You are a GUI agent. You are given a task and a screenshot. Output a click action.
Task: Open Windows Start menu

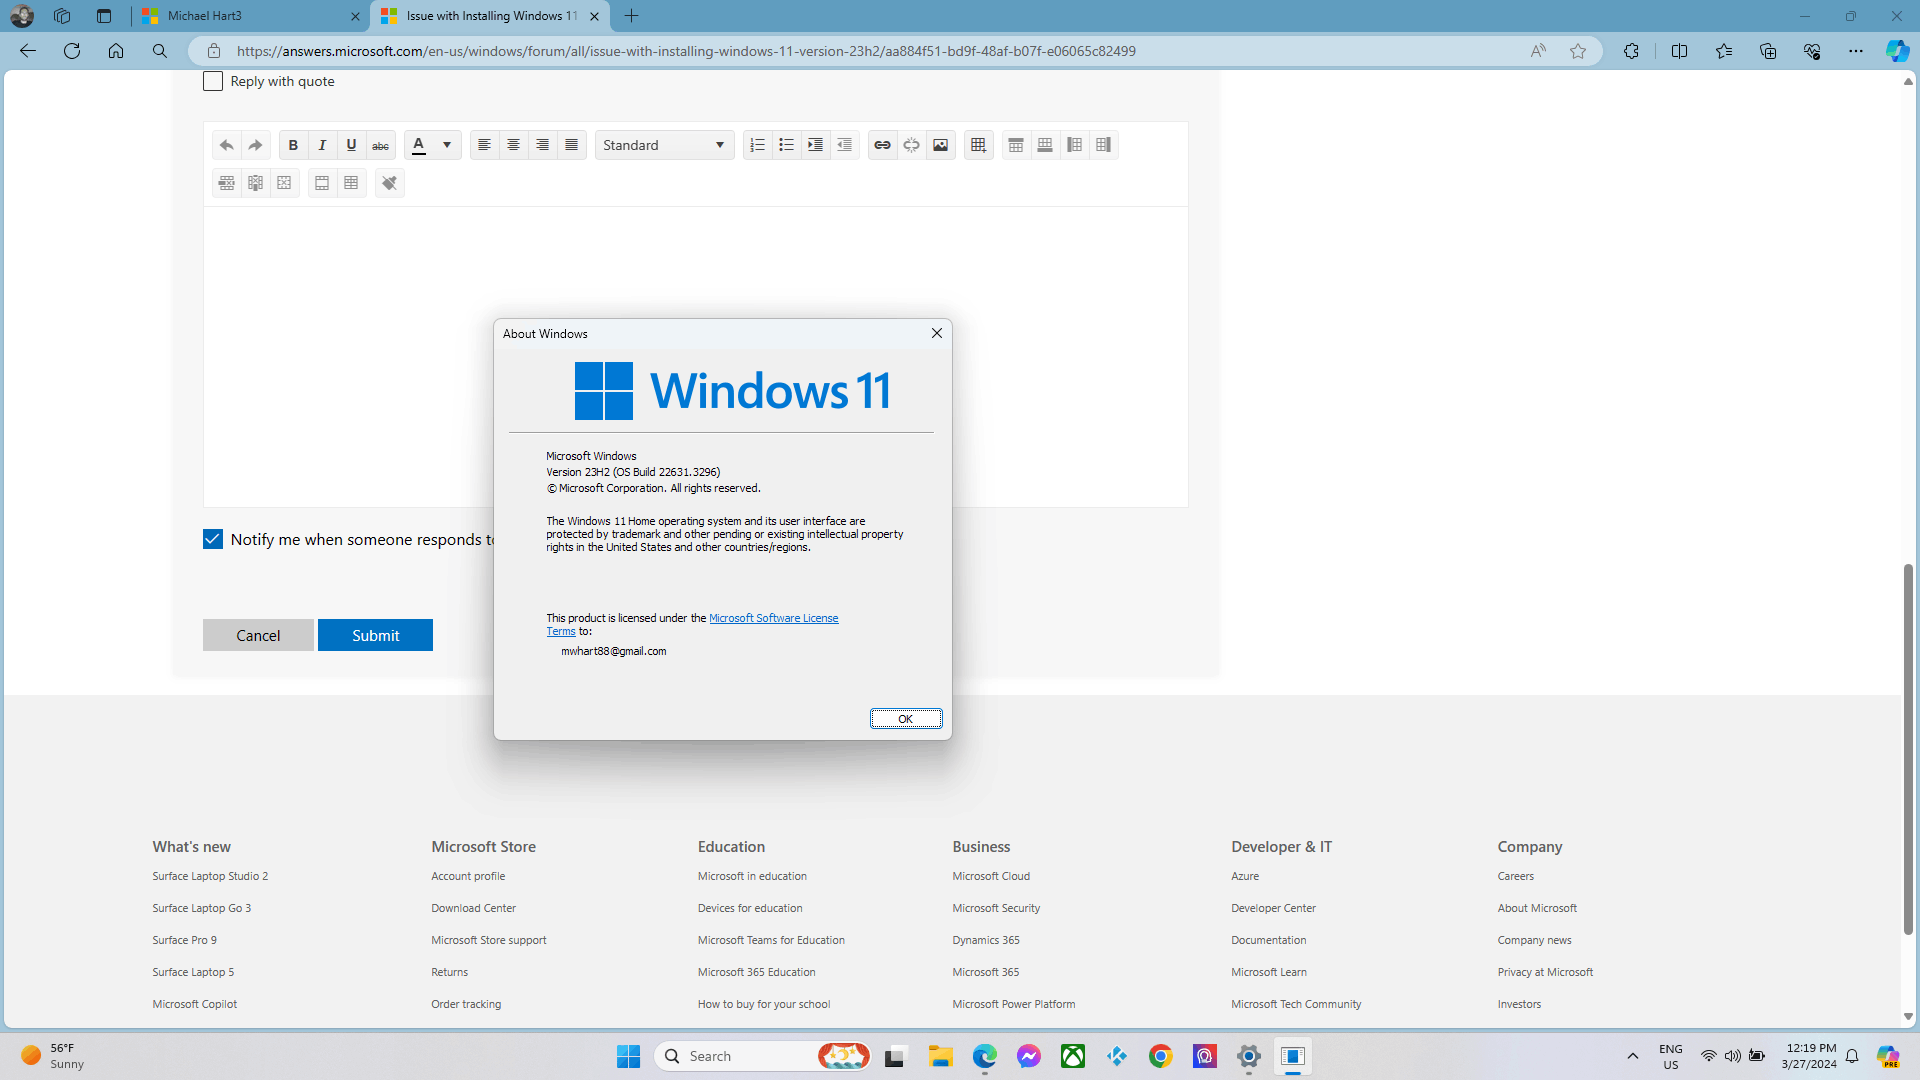628,1056
